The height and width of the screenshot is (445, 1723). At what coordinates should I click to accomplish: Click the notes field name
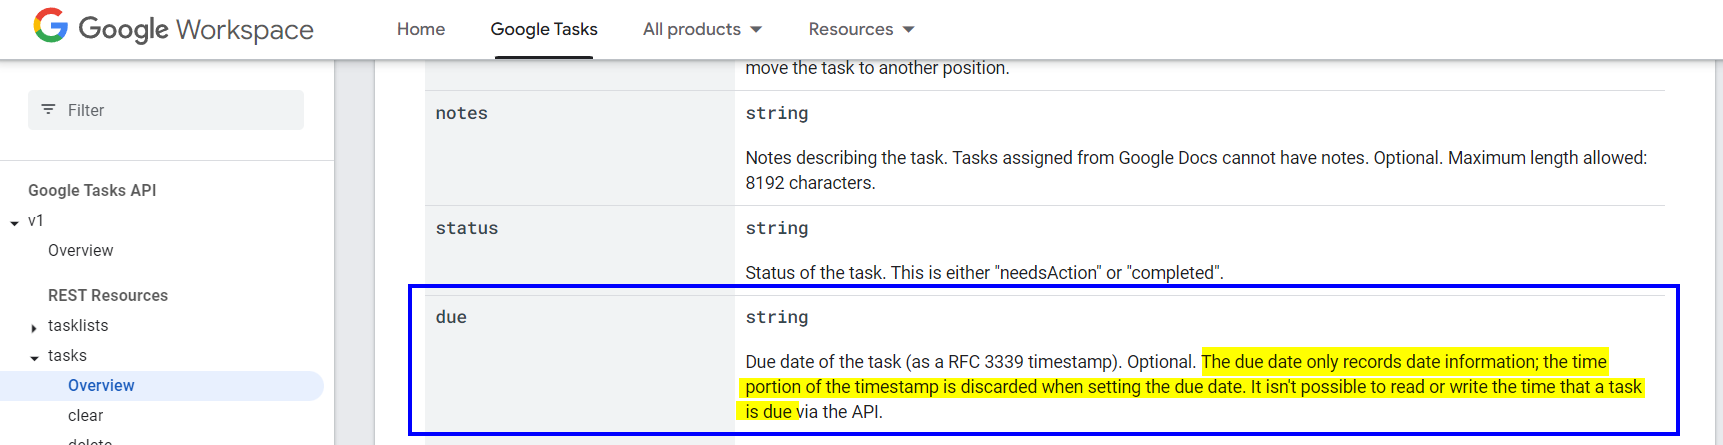tap(462, 113)
